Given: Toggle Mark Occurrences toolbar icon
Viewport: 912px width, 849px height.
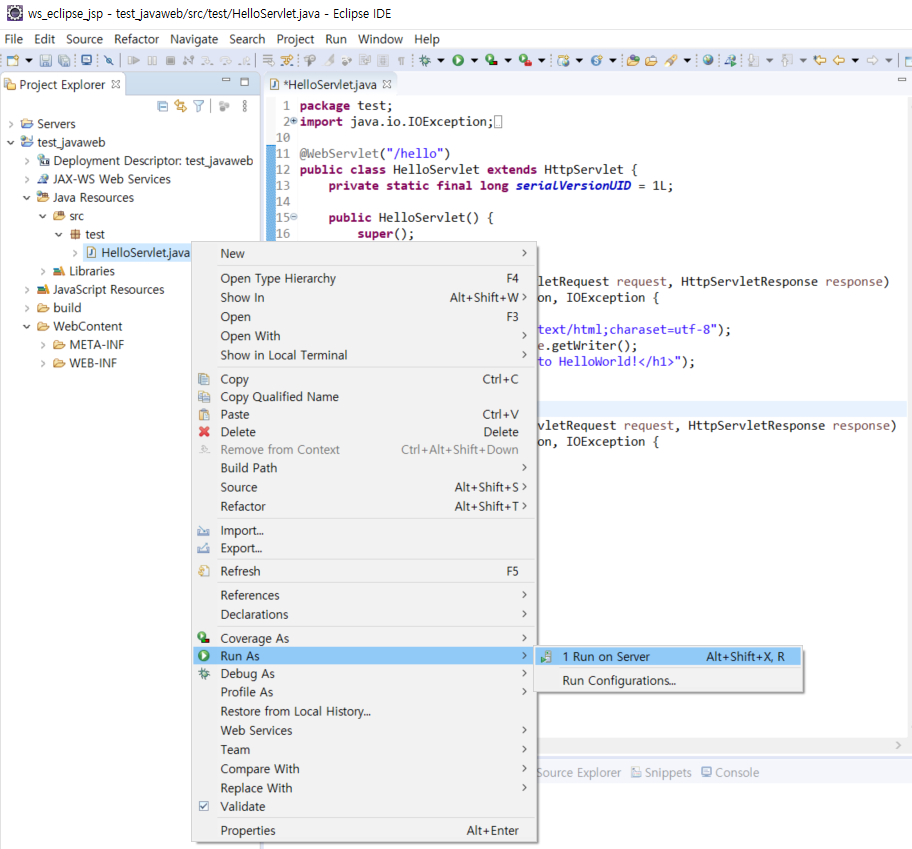Looking at the screenshot, I should (x=329, y=60).
